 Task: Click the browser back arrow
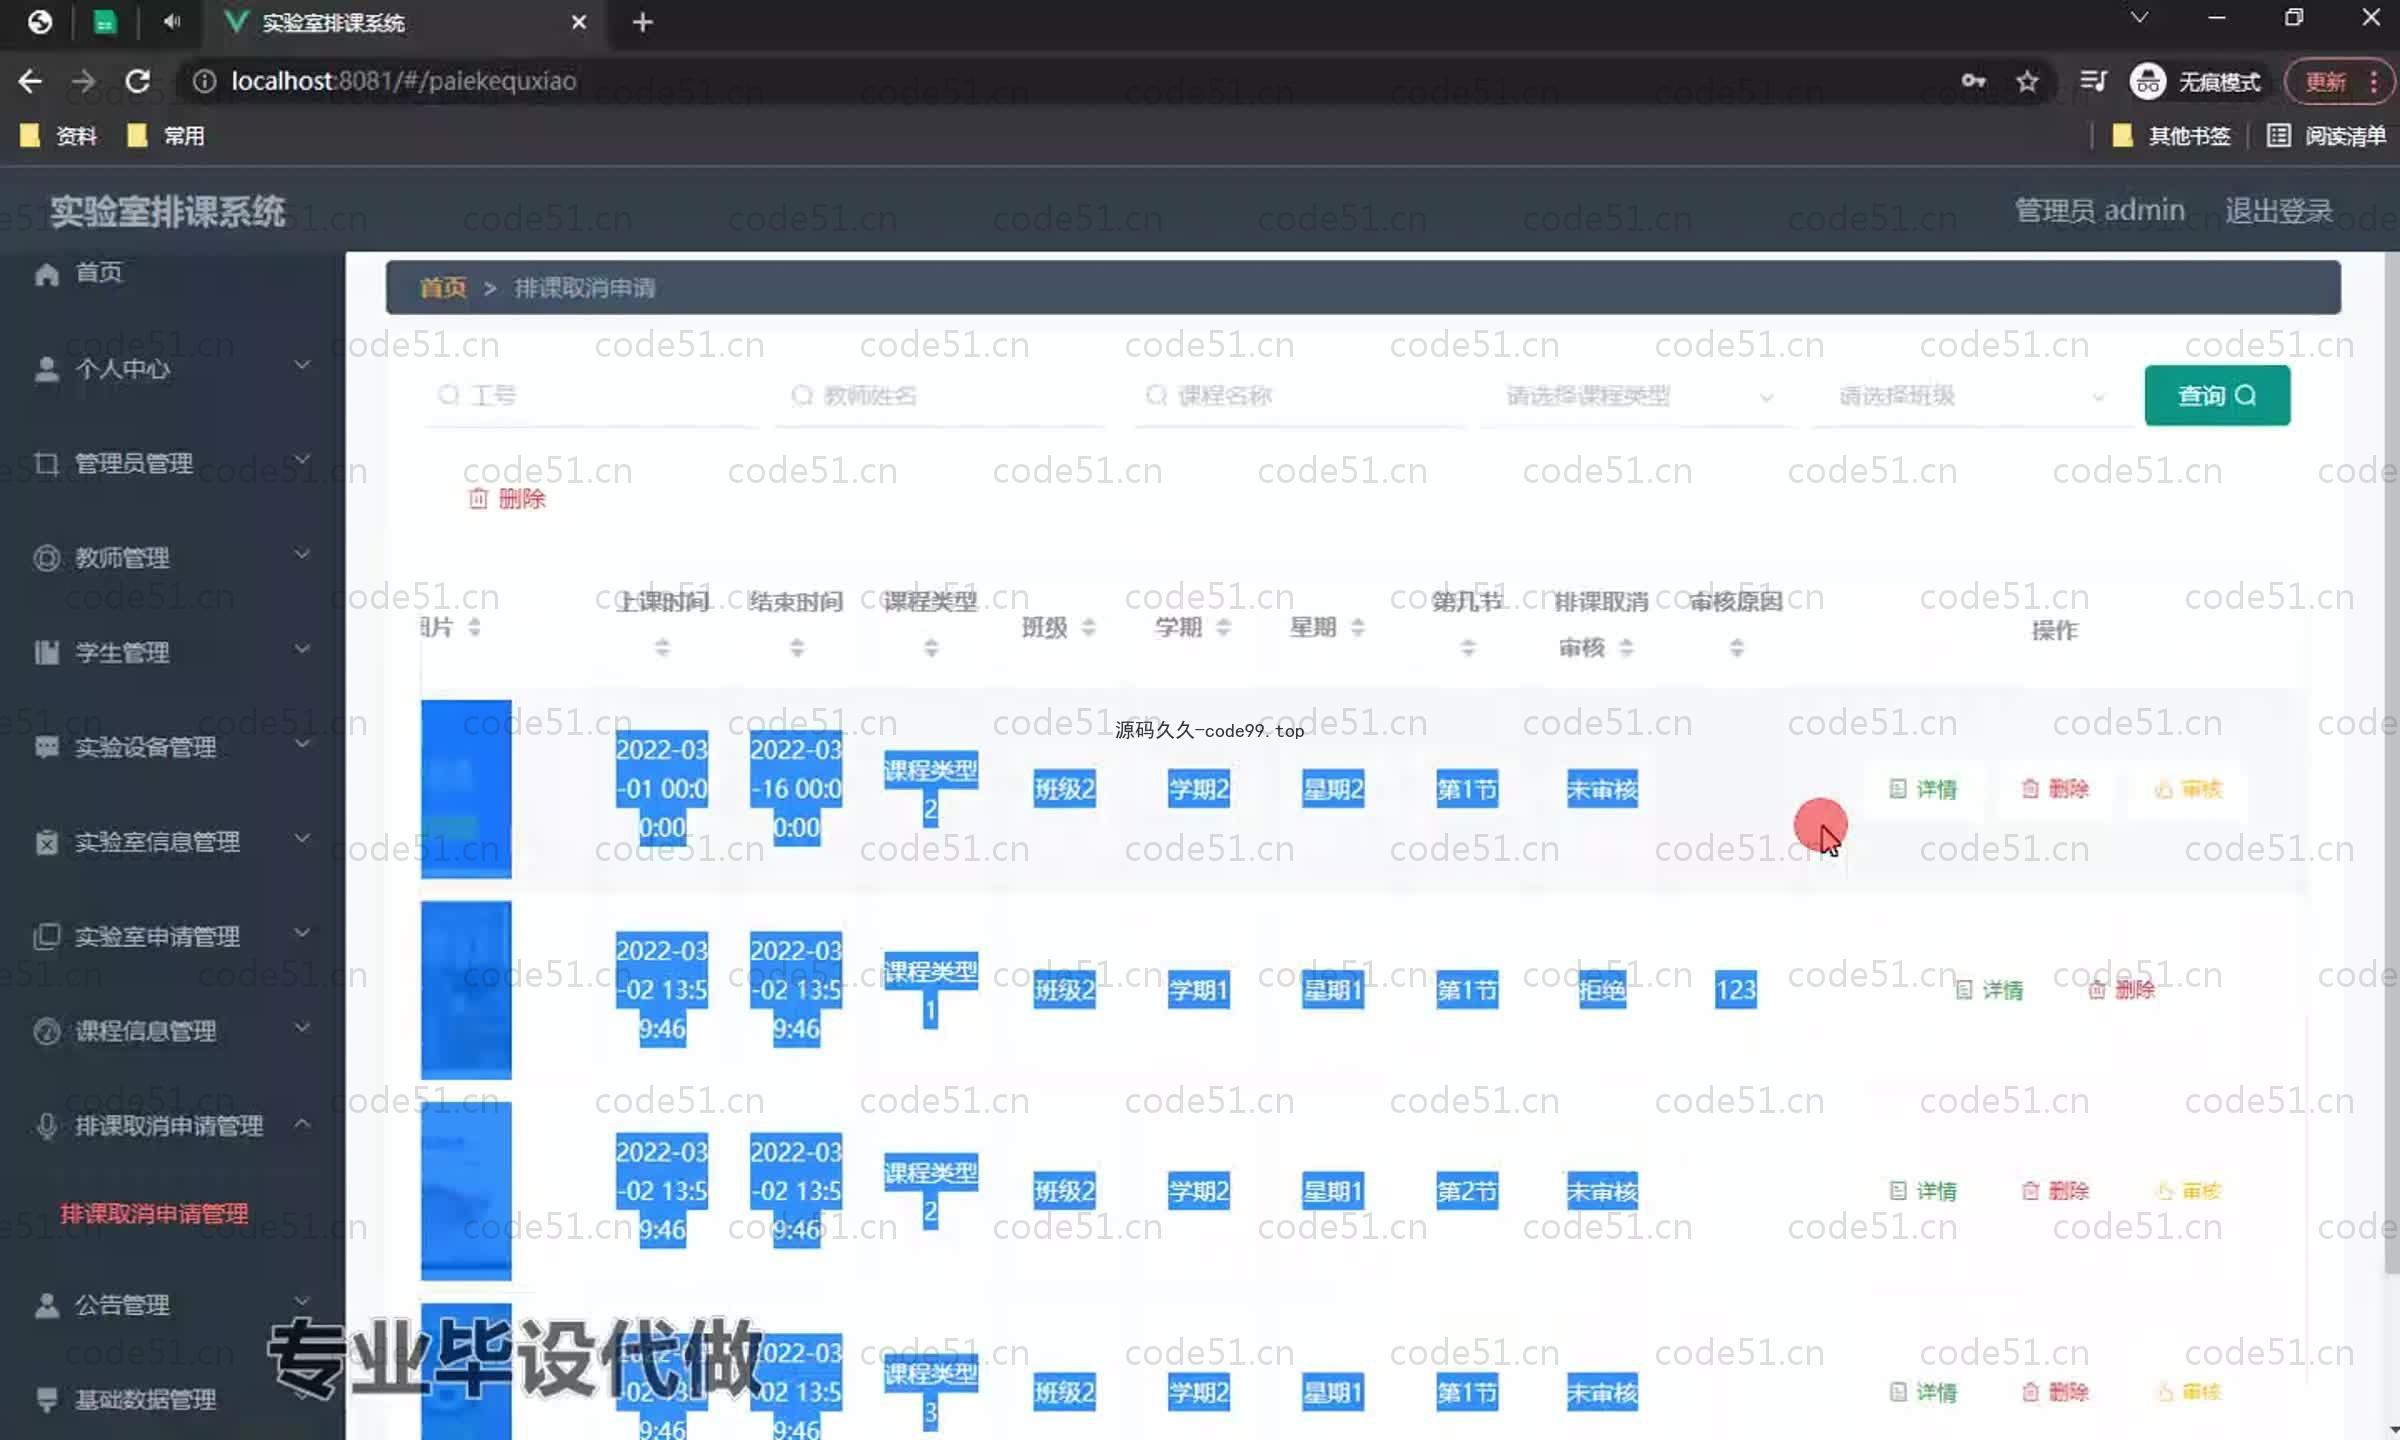point(30,81)
